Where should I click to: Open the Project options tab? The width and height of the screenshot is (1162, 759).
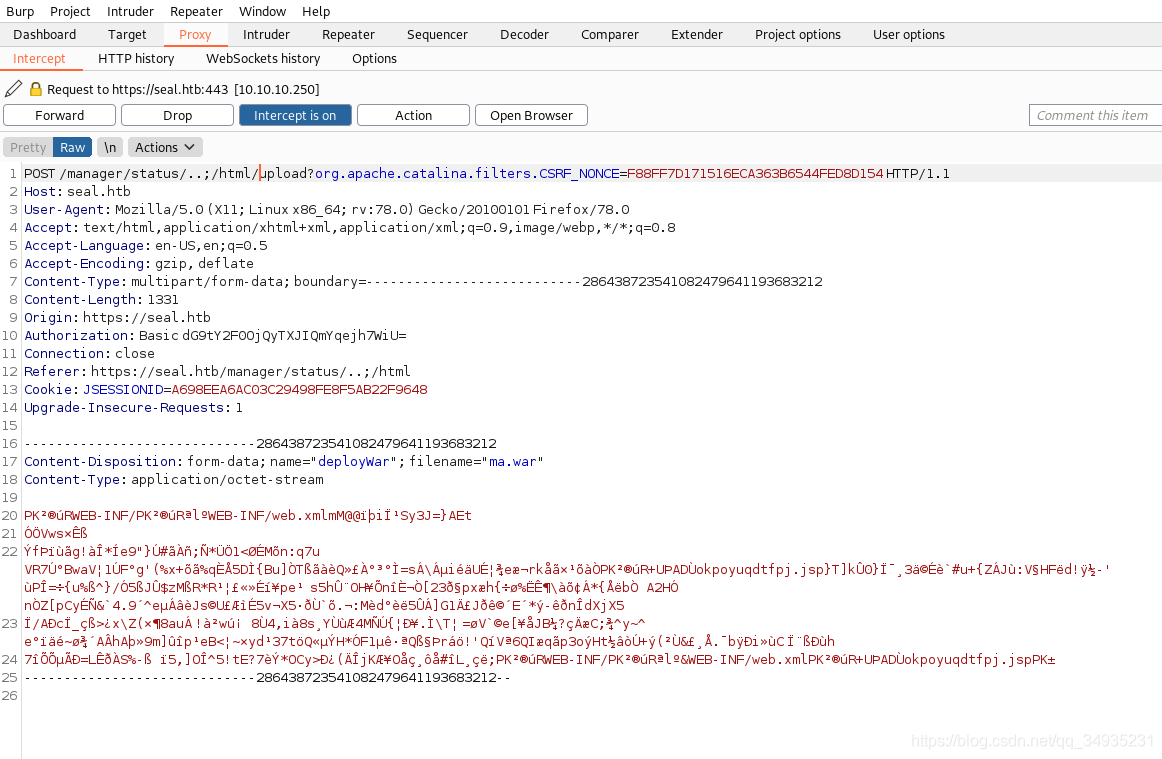click(797, 34)
